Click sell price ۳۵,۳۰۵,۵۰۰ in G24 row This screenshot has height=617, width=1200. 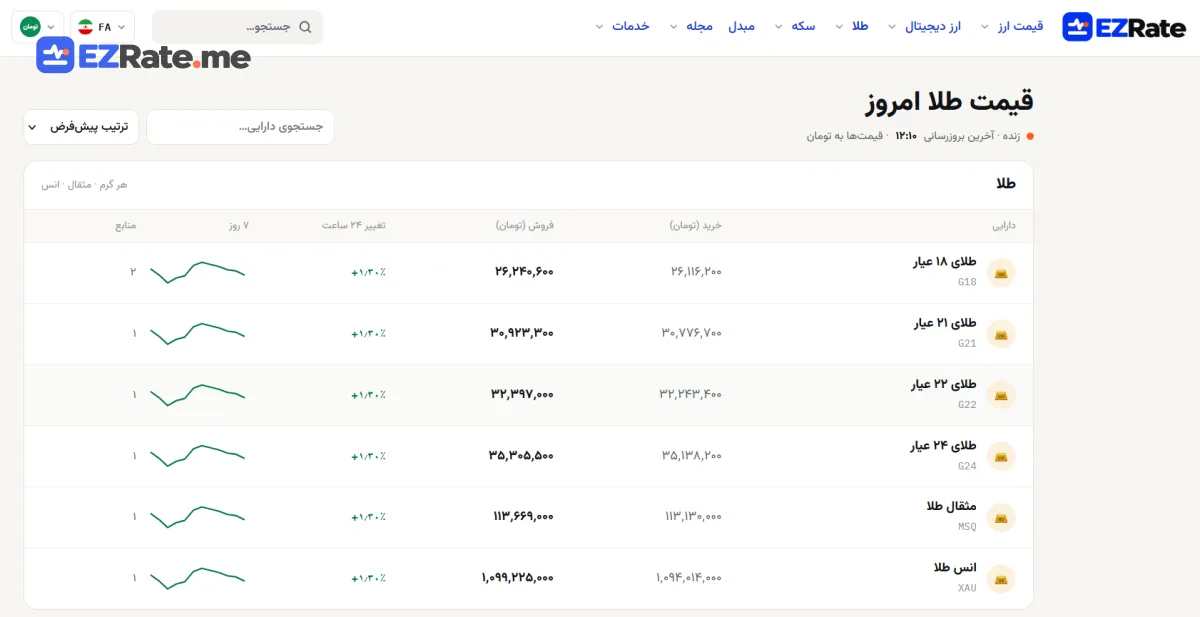click(x=521, y=455)
